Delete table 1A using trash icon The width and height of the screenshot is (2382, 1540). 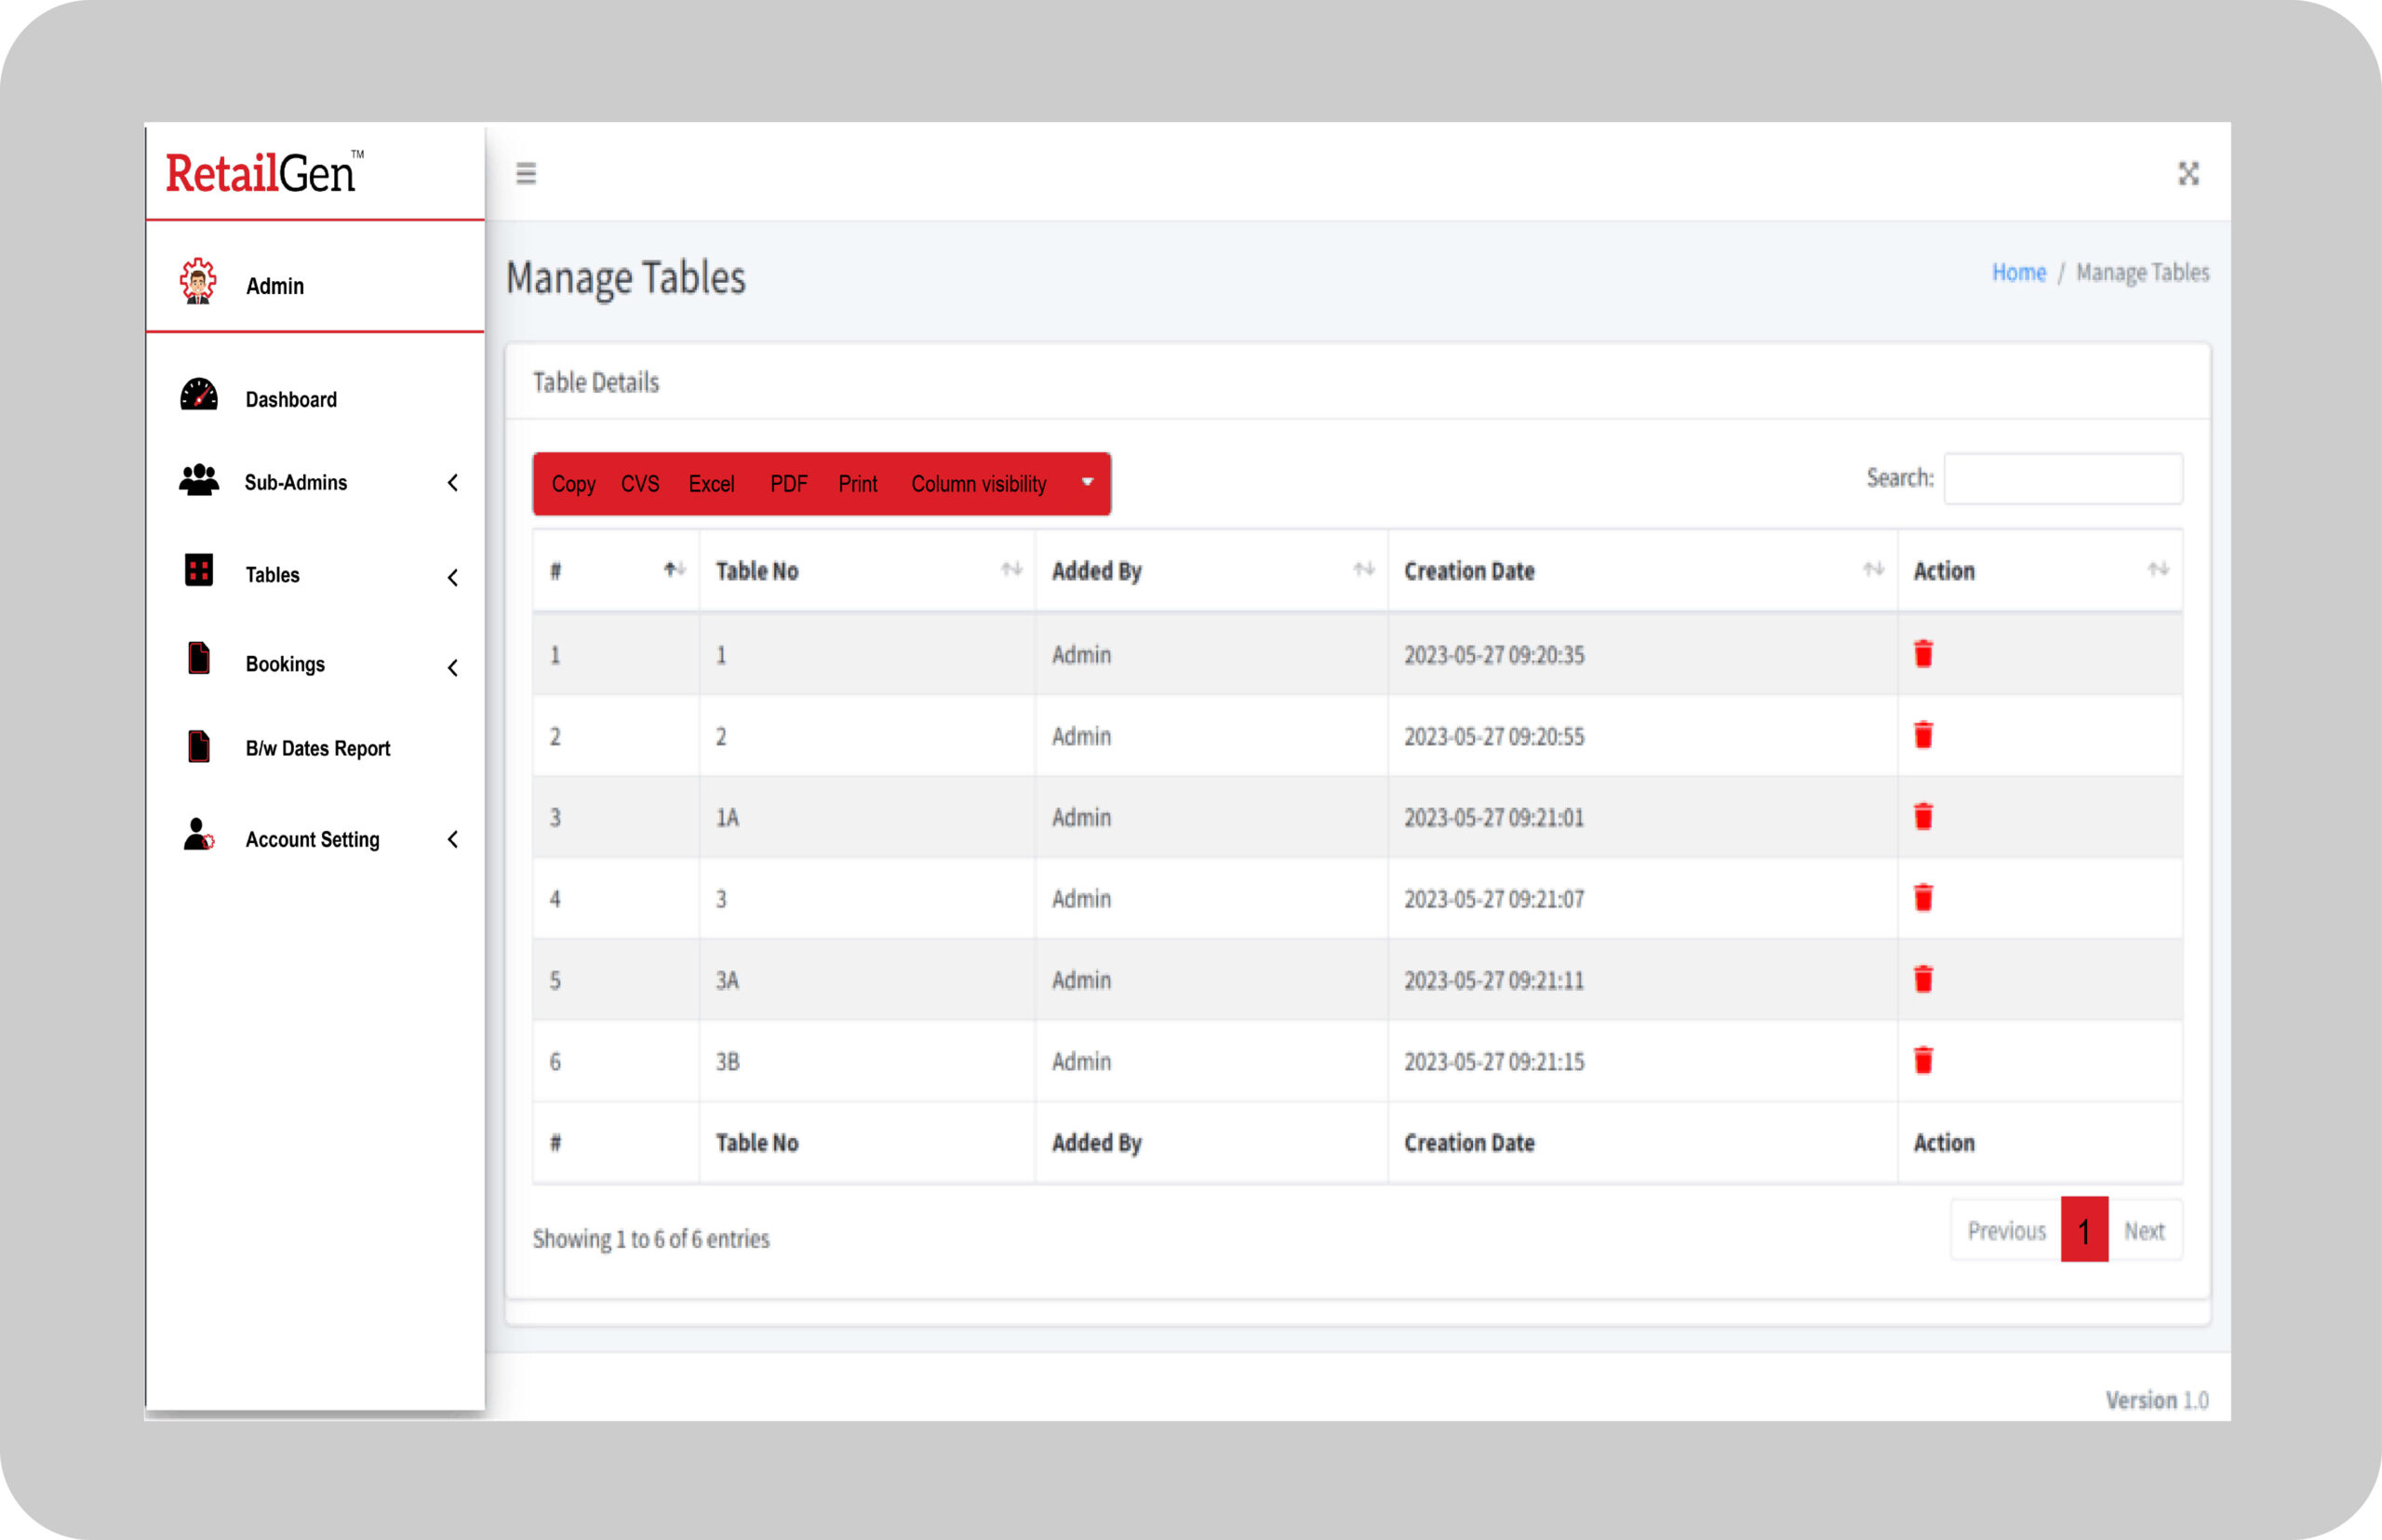tap(1923, 817)
